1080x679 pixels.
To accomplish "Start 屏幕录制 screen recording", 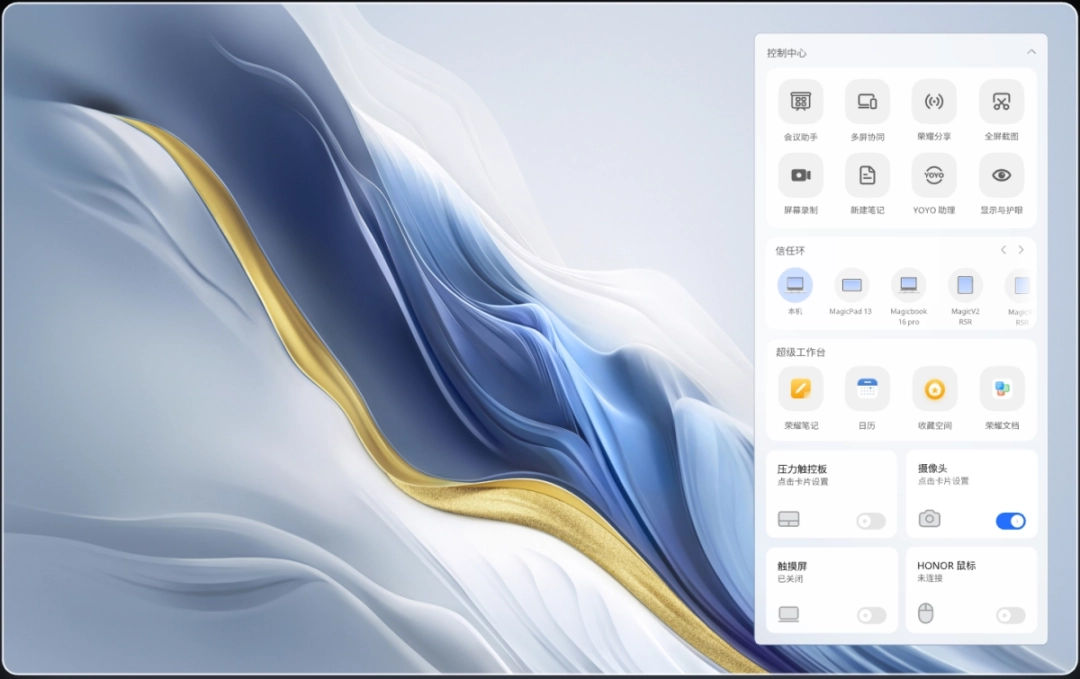I will tap(800, 176).
